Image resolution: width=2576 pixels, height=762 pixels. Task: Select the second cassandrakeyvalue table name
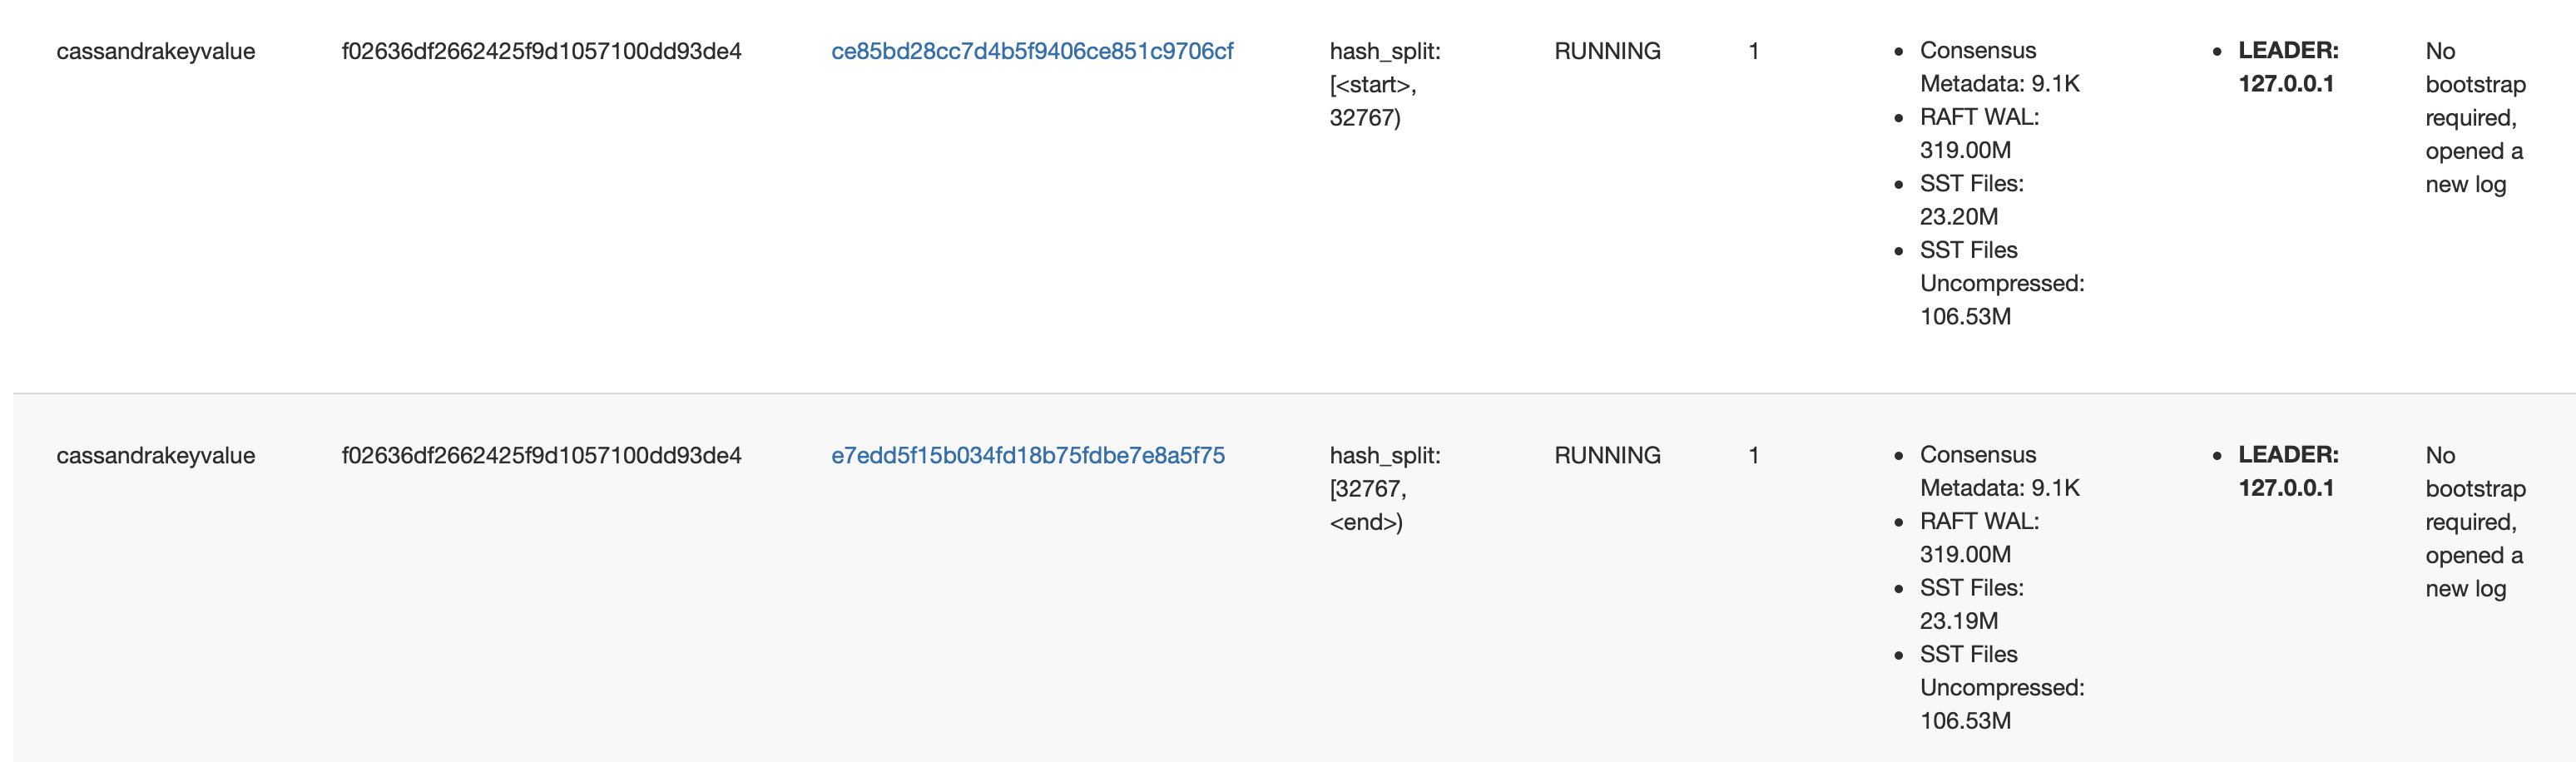[x=155, y=455]
